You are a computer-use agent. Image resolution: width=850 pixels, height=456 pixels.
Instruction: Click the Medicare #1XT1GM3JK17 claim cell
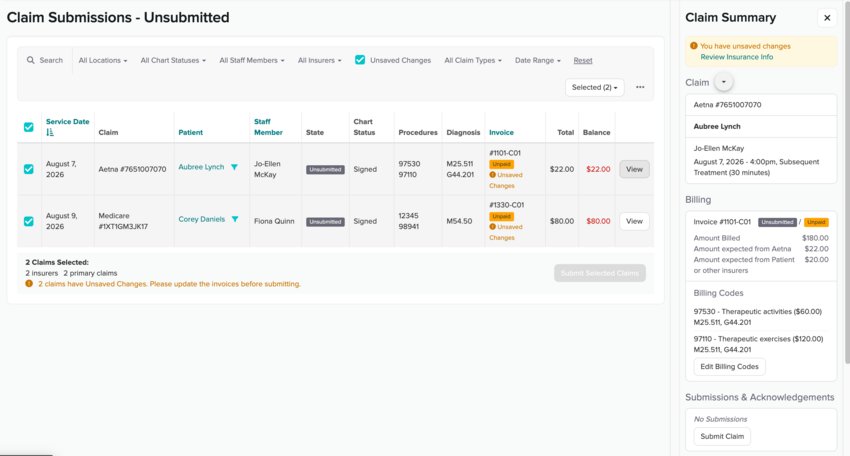pyautogui.click(x=123, y=221)
